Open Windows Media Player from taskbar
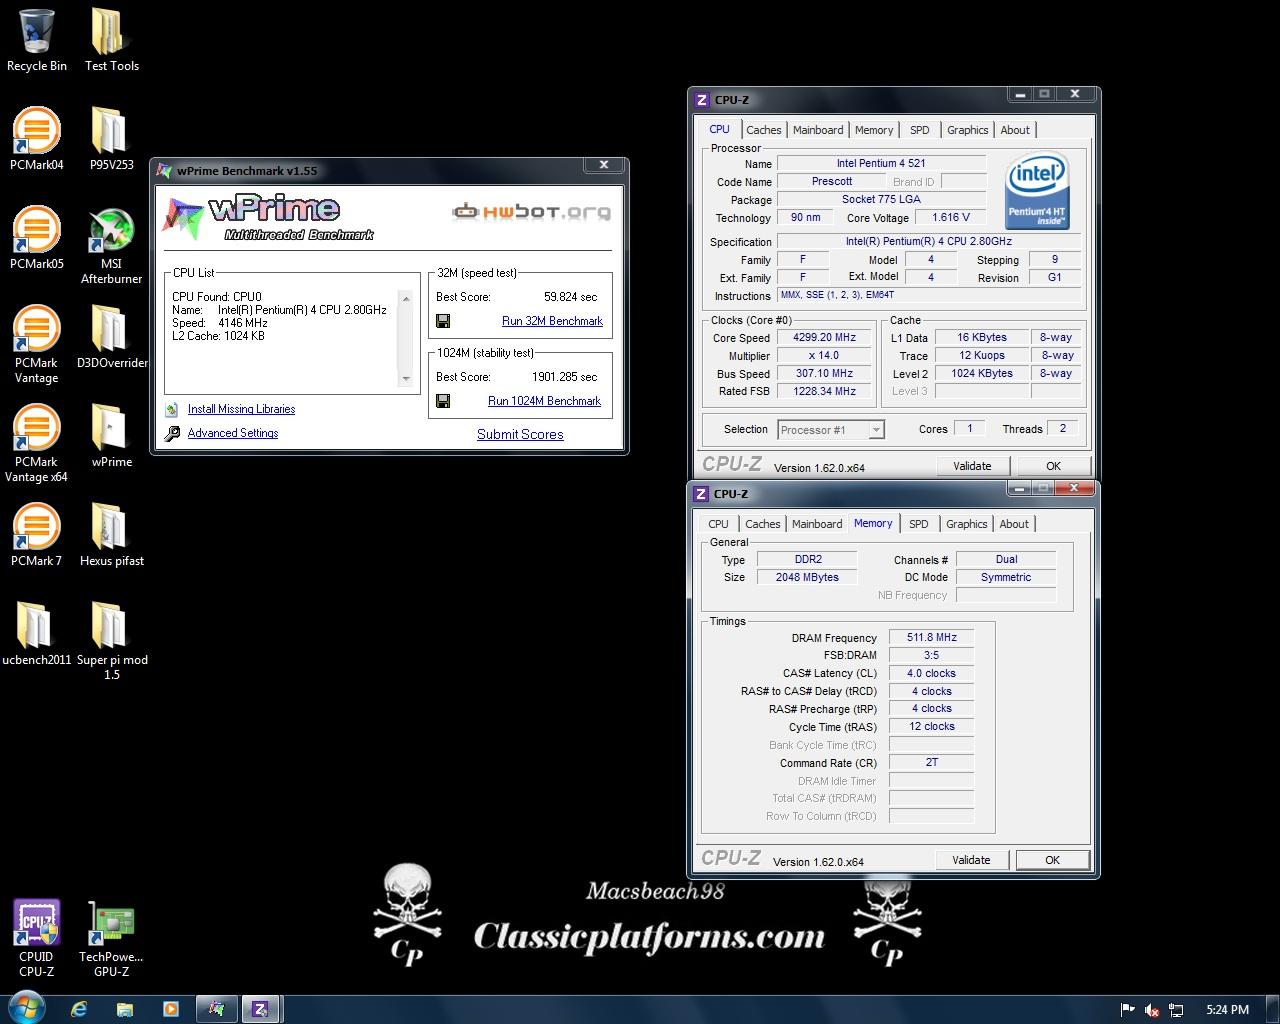The image size is (1280, 1024). 170,1009
